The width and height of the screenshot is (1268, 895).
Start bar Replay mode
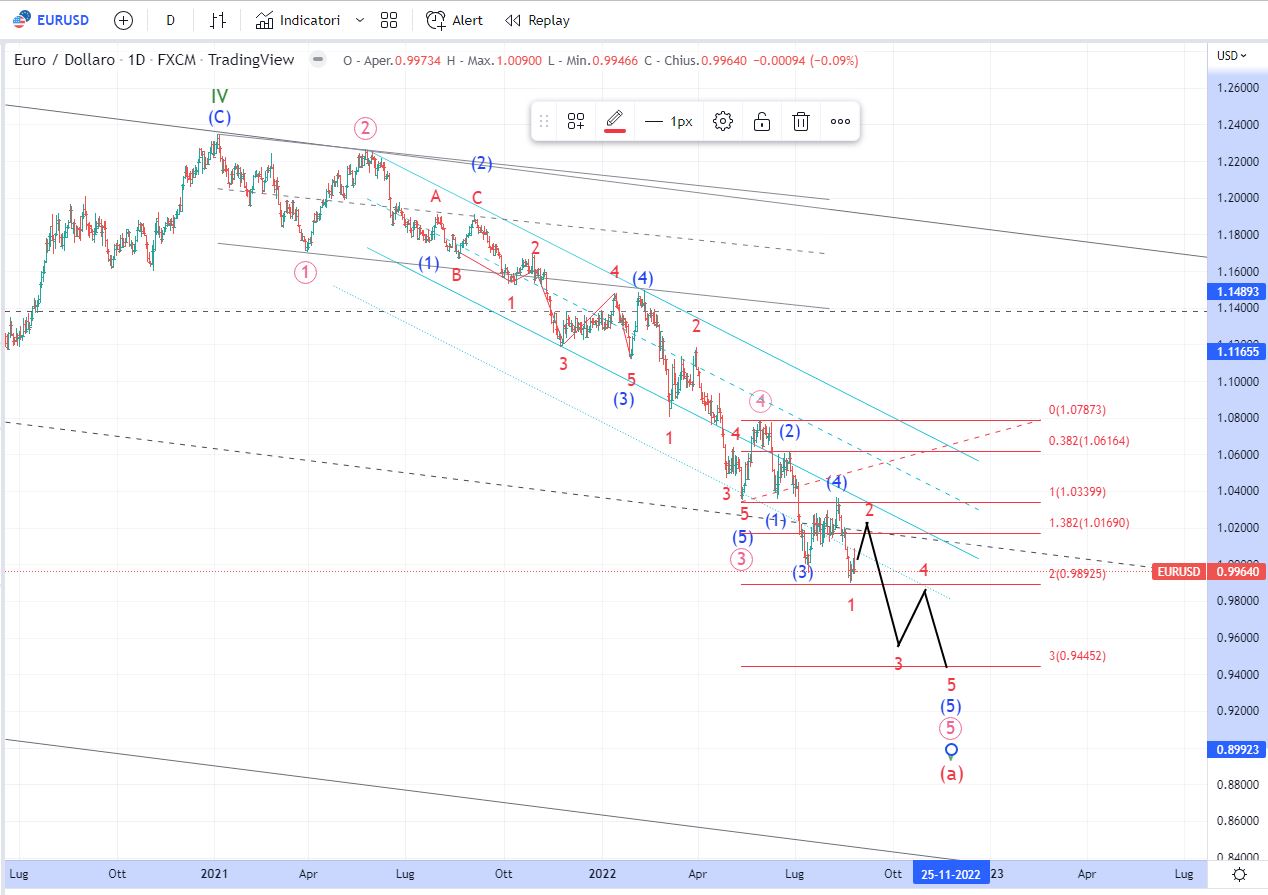point(537,20)
